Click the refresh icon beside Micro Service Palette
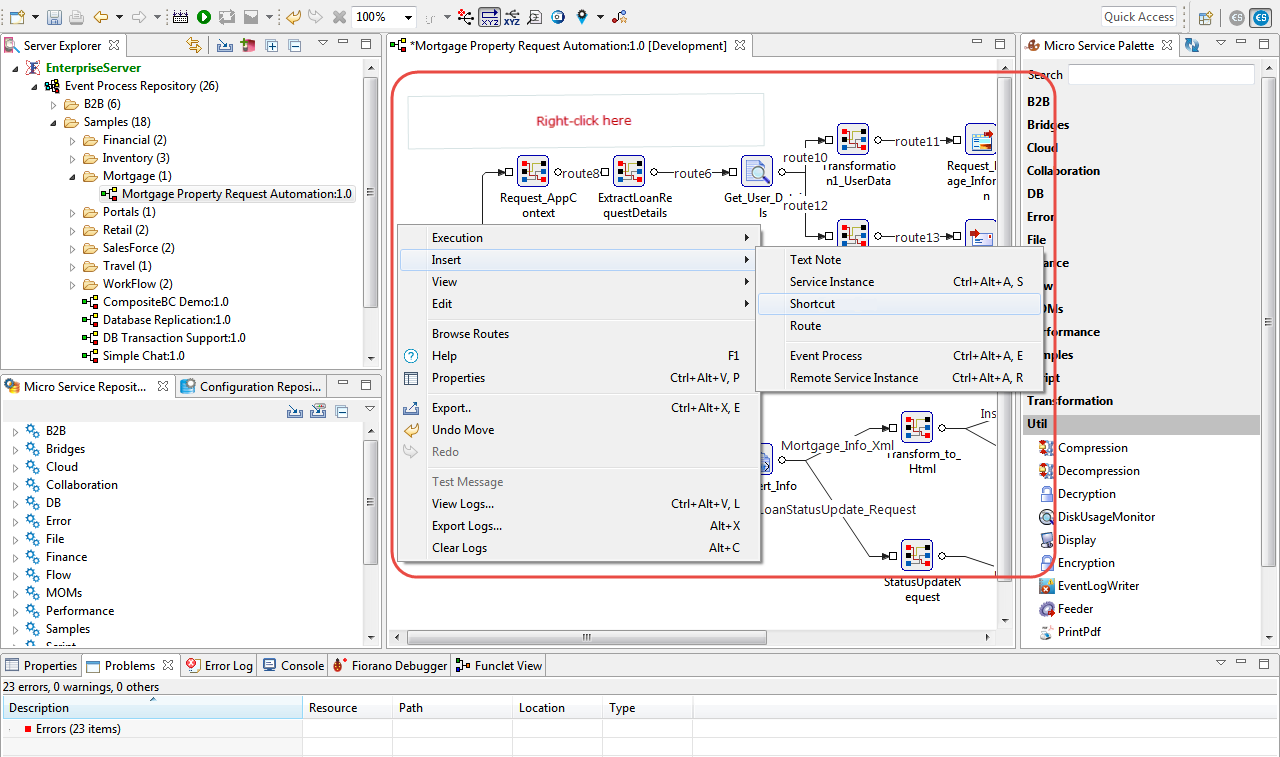This screenshot has height=757, width=1280. [1192, 45]
